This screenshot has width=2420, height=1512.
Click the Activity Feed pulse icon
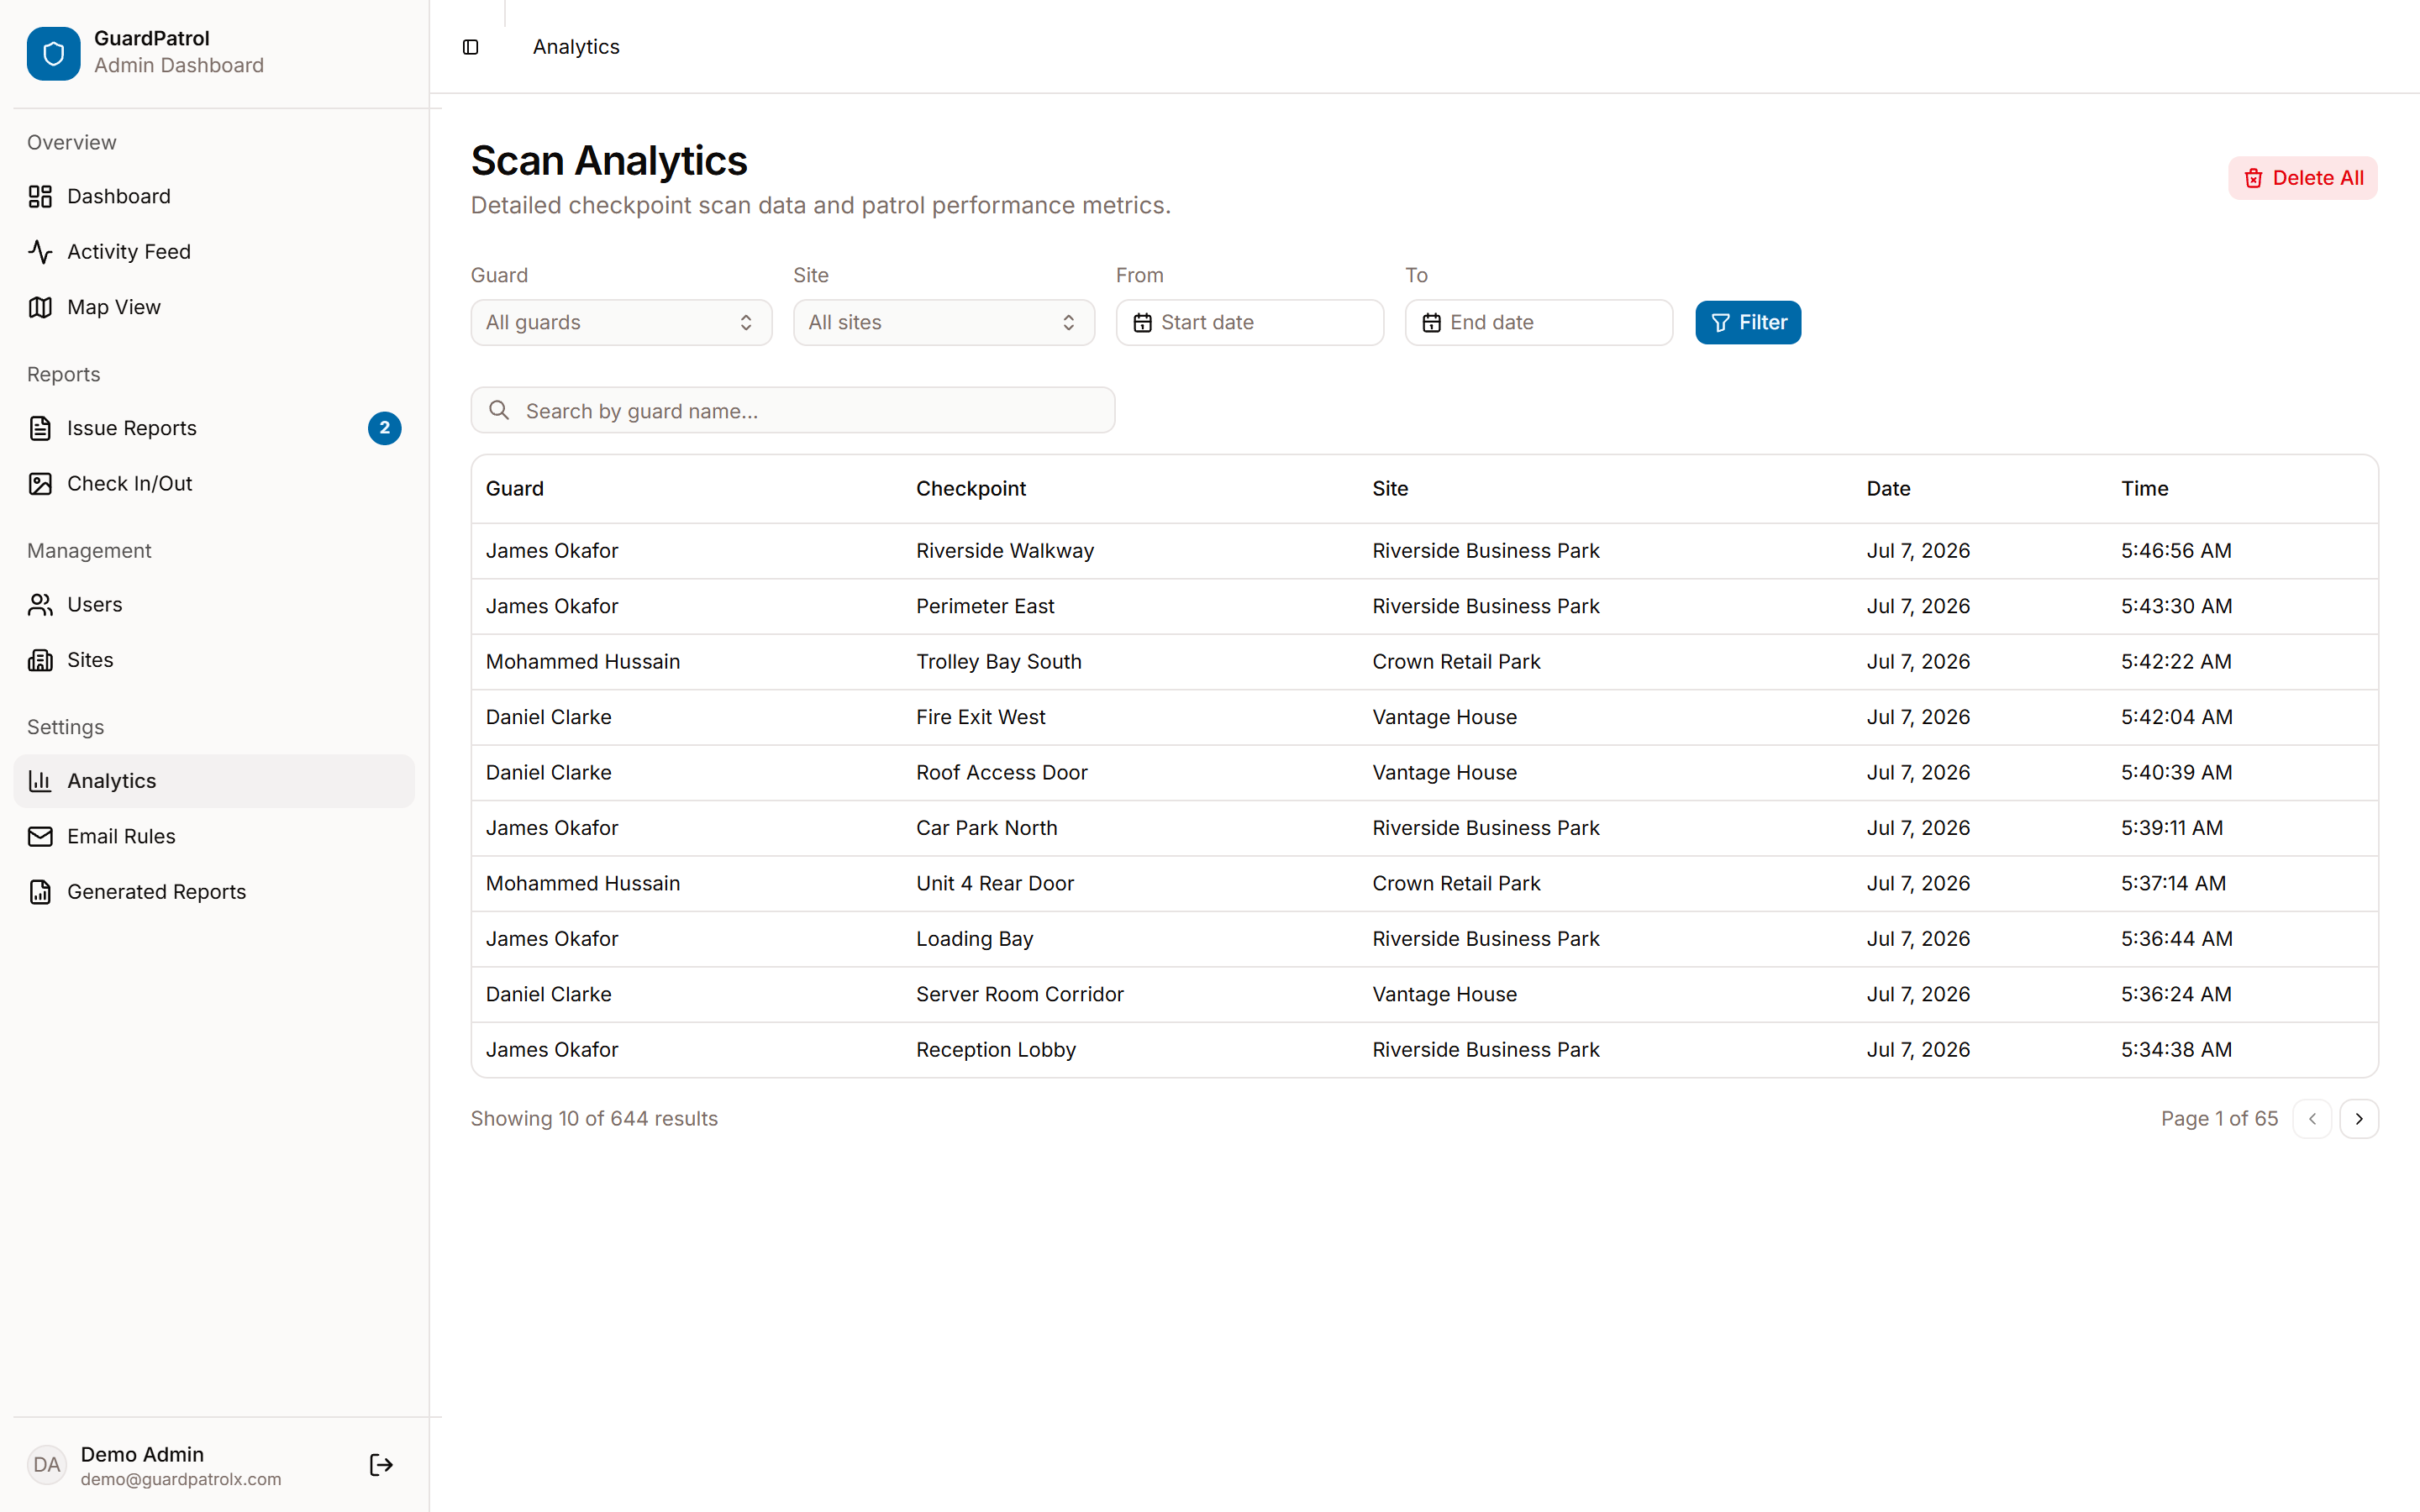pos(40,252)
